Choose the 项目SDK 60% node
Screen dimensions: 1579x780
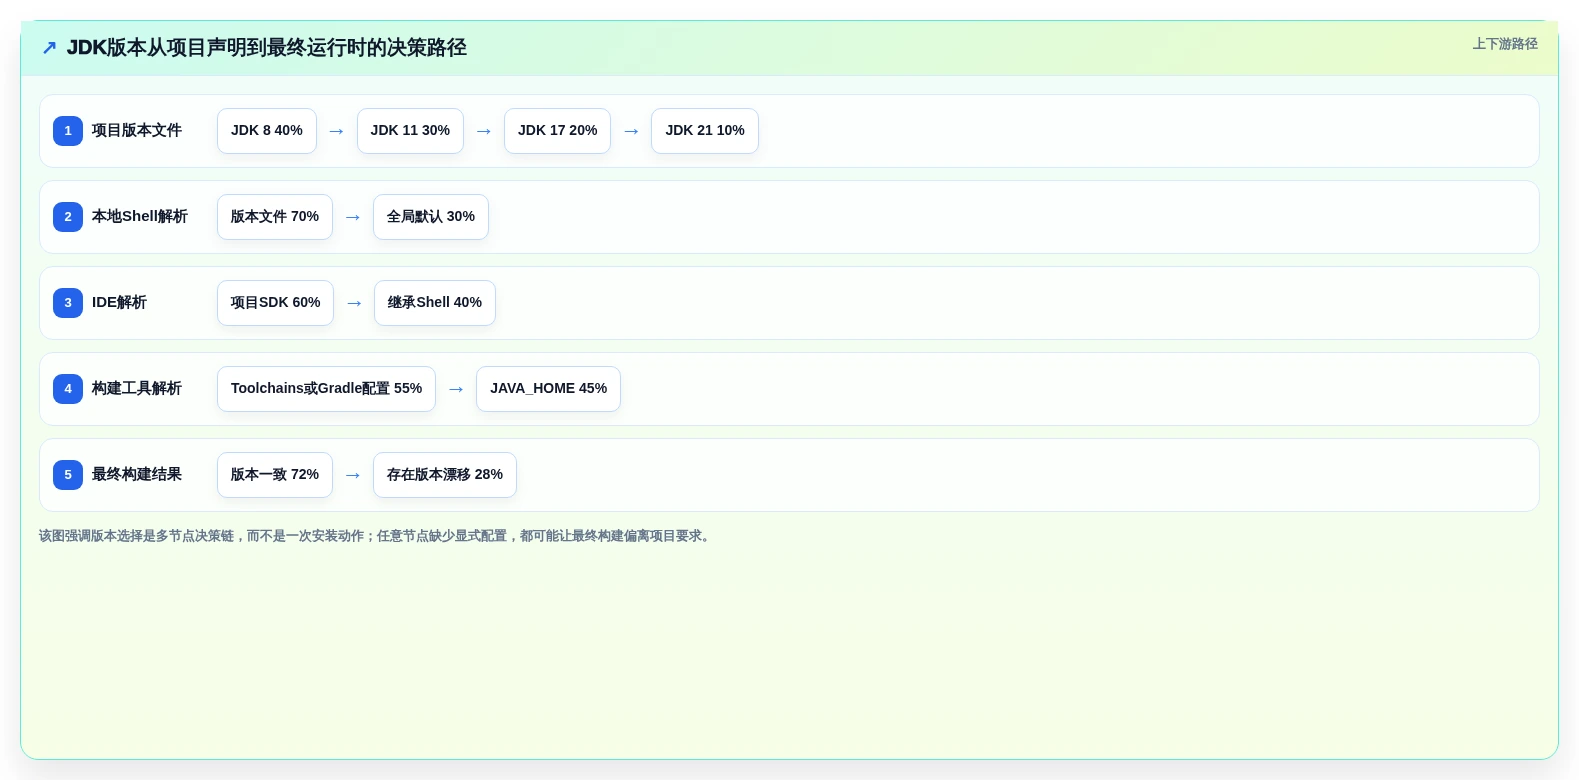coord(275,303)
